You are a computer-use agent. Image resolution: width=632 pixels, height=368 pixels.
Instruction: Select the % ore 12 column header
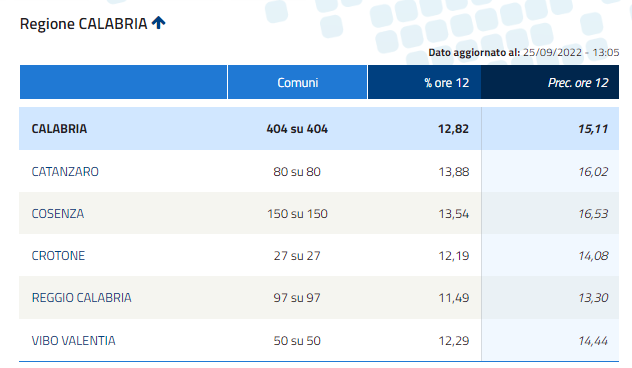(424, 82)
